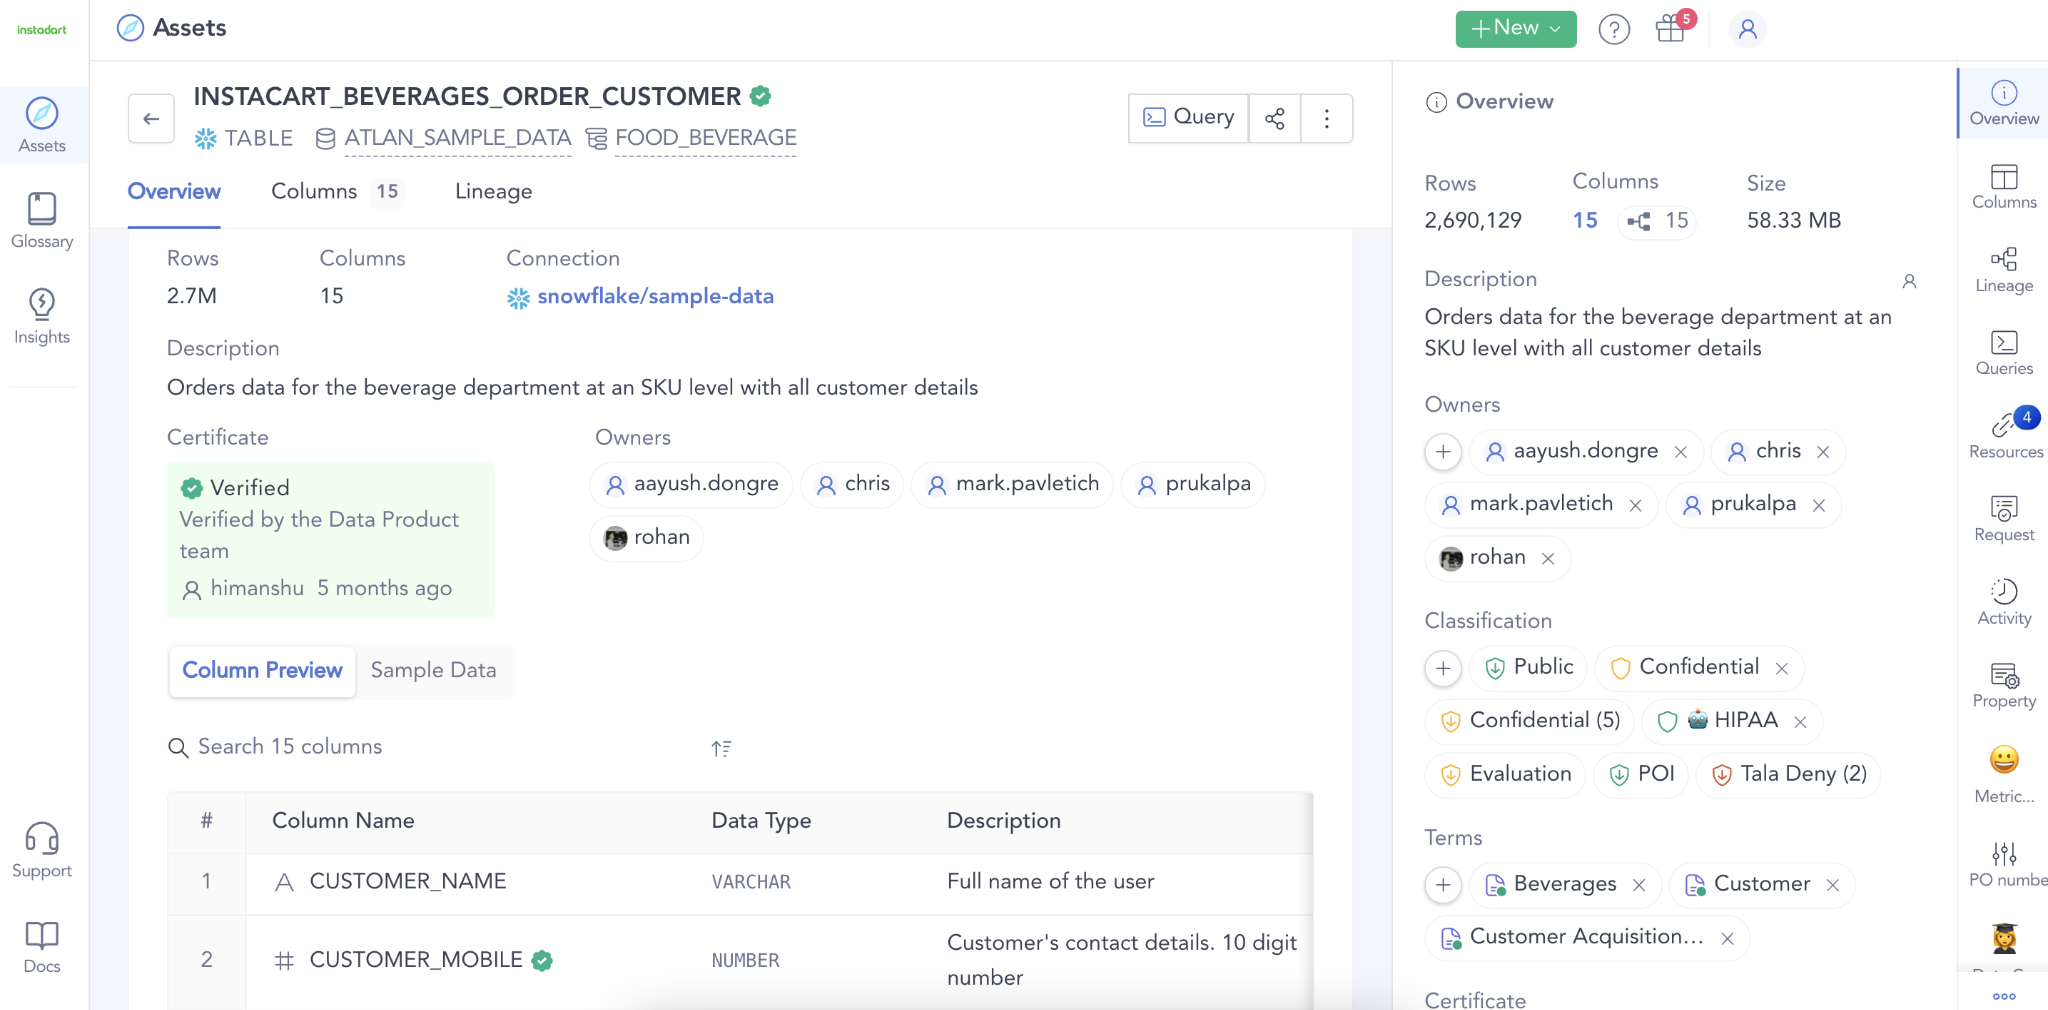Viewport: 2048px width, 1010px height.
Task: Switch to the Columns tab
Action: [313, 191]
